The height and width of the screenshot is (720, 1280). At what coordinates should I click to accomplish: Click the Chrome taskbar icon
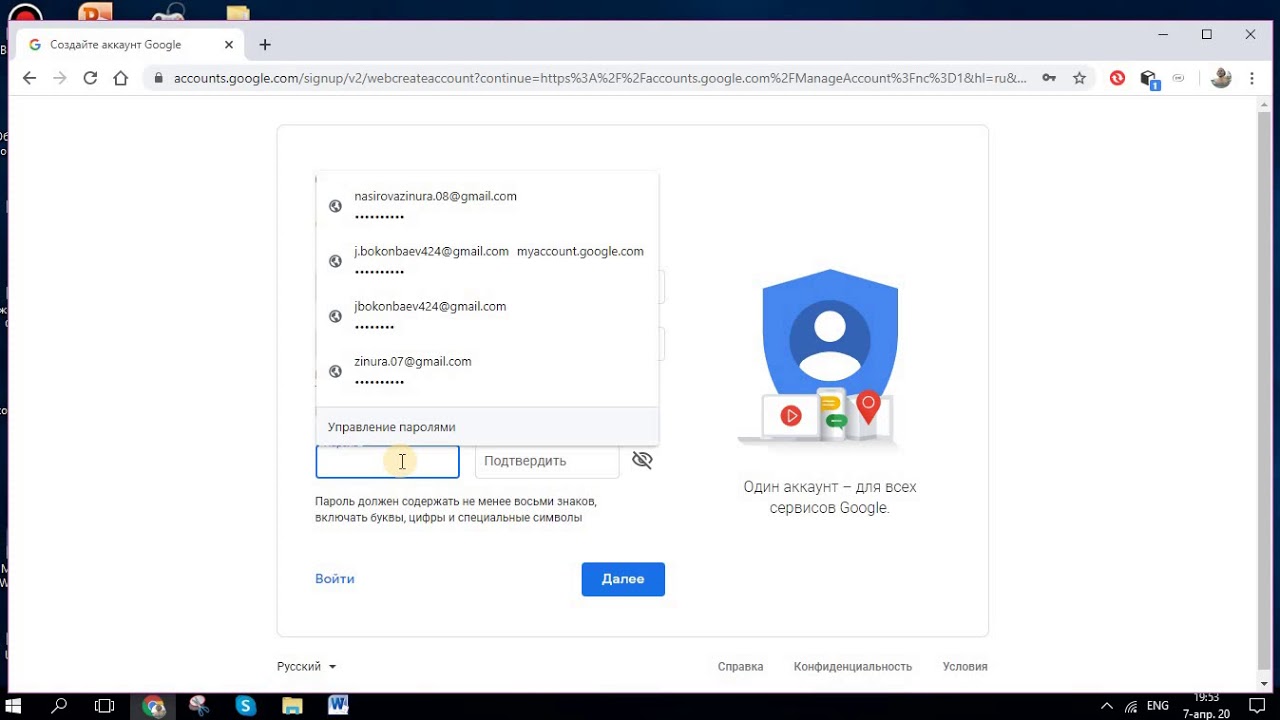153,706
